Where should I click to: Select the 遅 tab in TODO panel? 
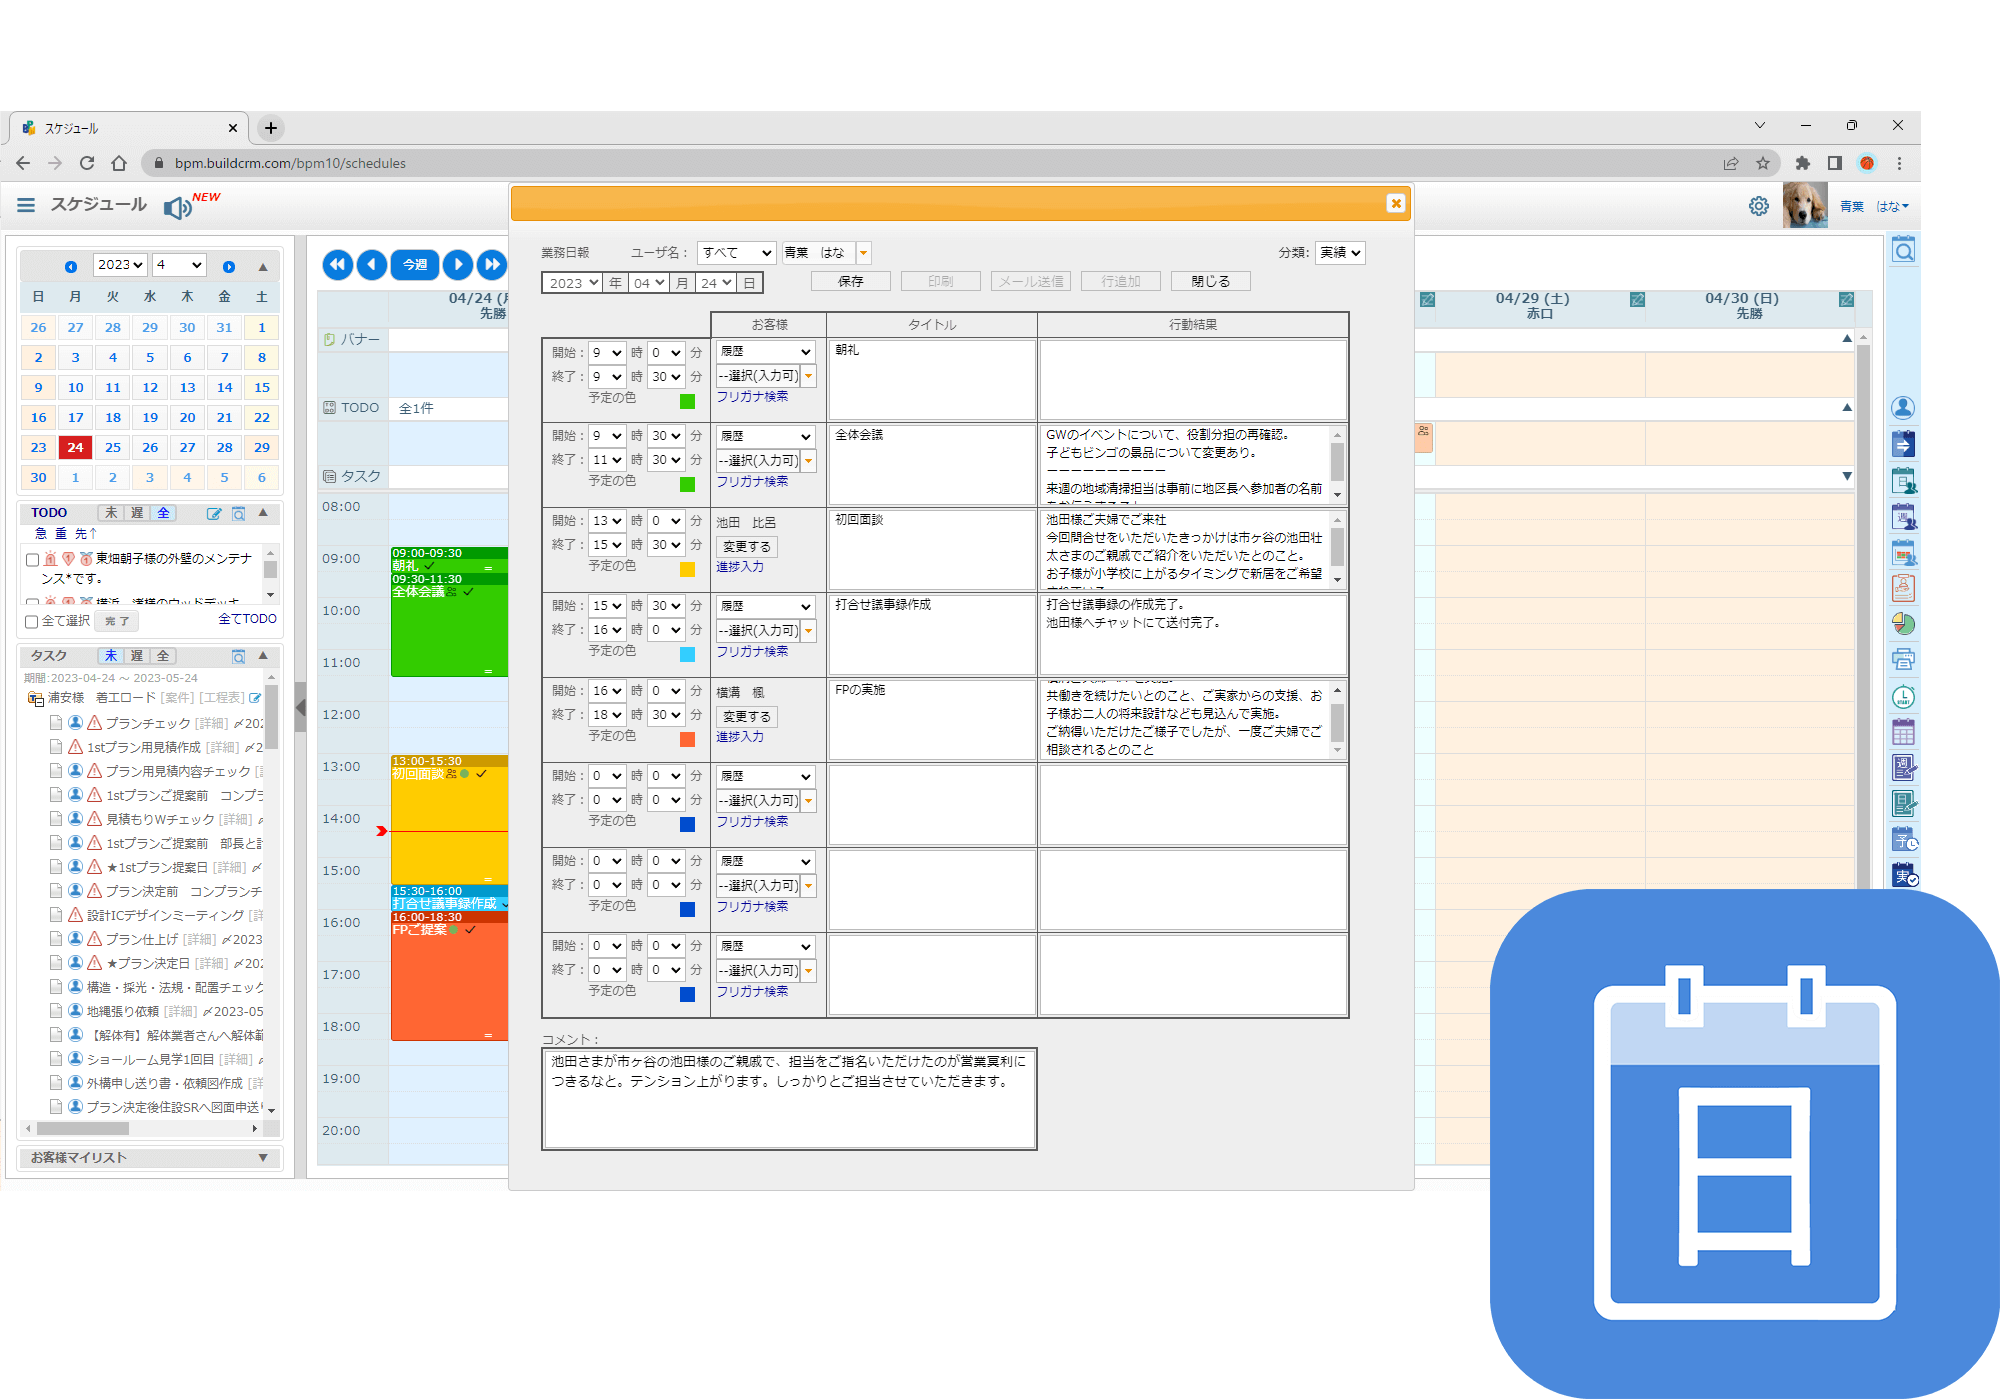(138, 512)
